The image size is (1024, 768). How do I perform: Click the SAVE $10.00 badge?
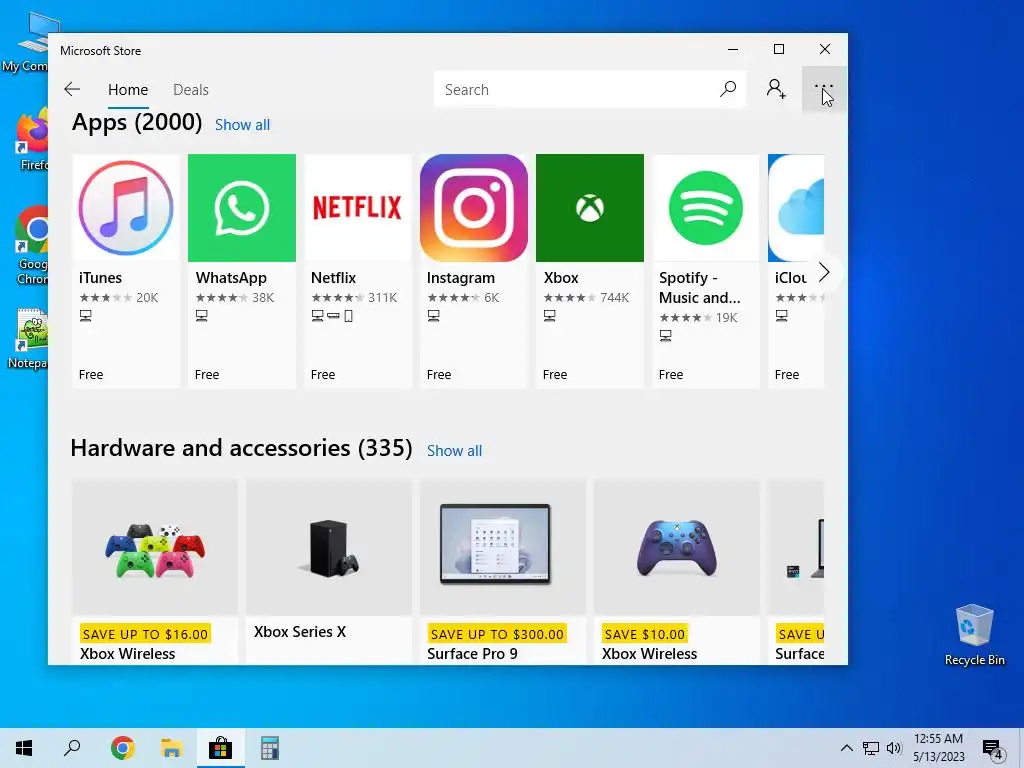[645, 633]
